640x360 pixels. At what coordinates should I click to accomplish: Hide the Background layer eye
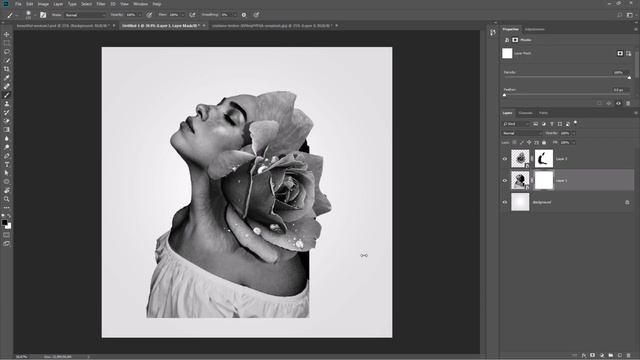[x=505, y=202]
